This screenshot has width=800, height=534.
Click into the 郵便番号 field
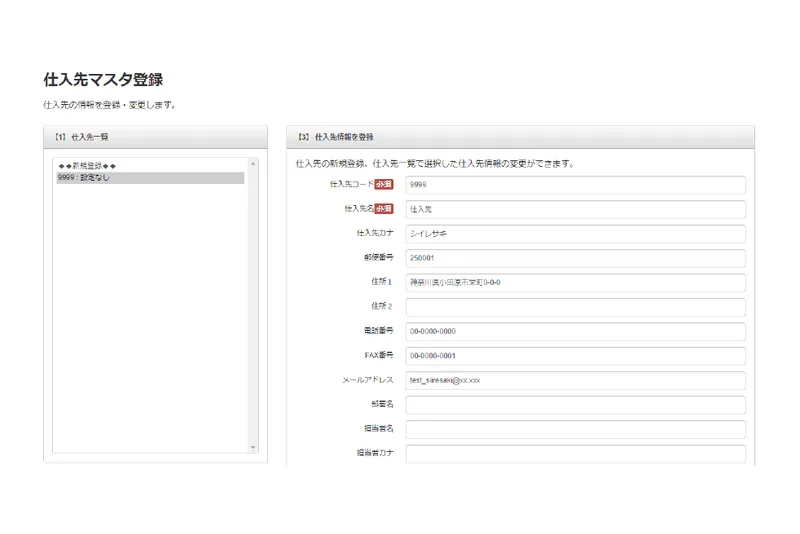pos(576,258)
